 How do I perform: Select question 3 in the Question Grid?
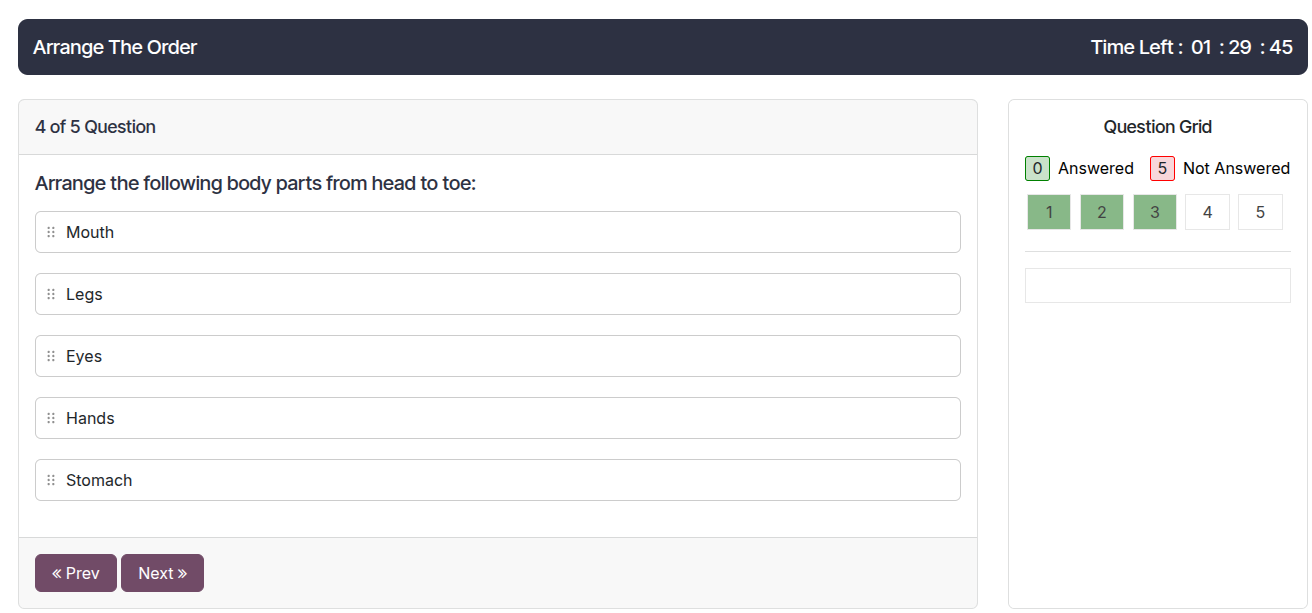1155,212
